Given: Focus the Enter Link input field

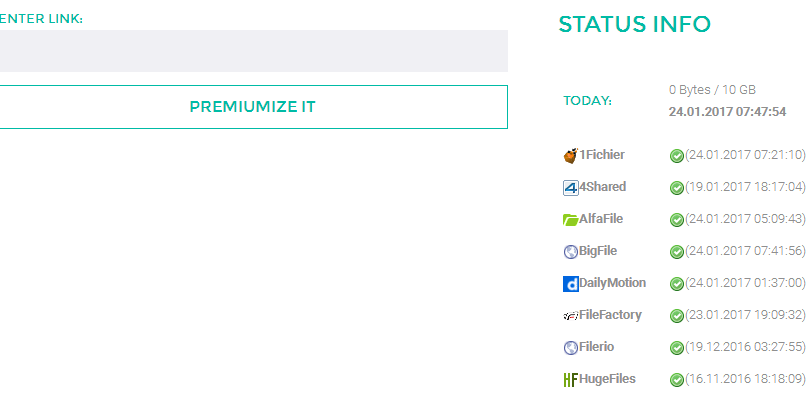Looking at the screenshot, I should click(x=253, y=51).
